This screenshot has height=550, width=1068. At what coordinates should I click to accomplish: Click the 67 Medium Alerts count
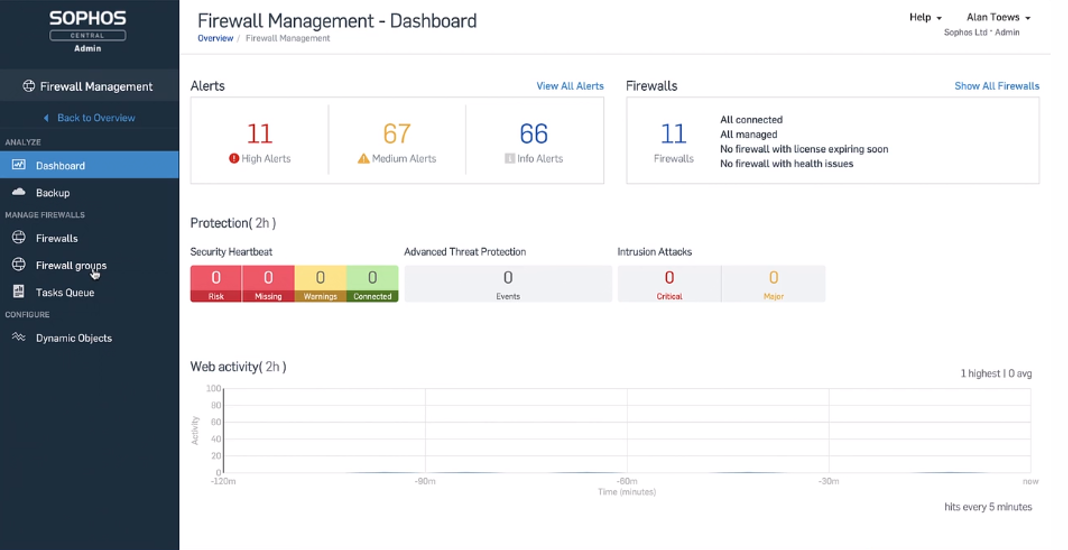pos(397,134)
